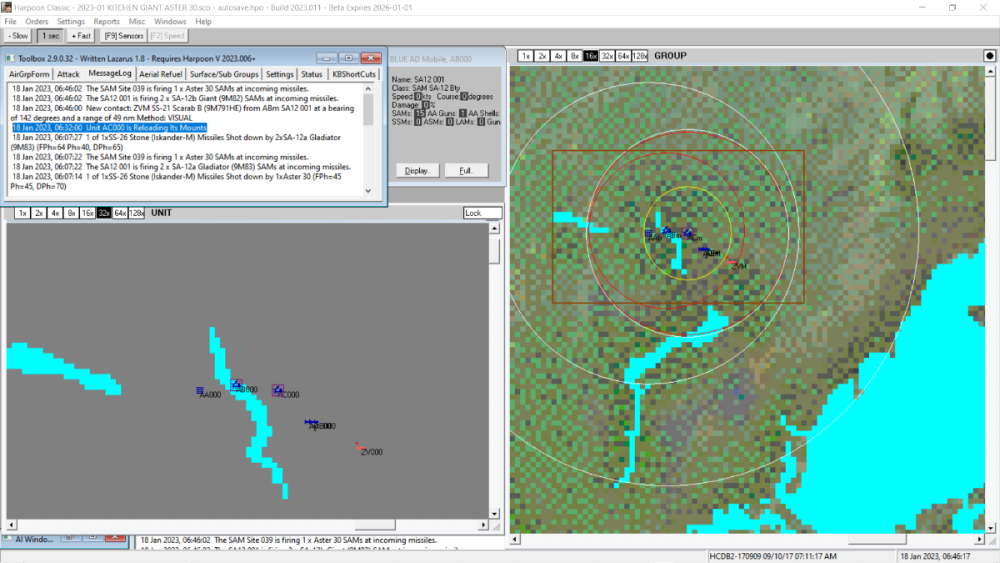Click MessageLog scrollbar down arrow

(x=368, y=191)
